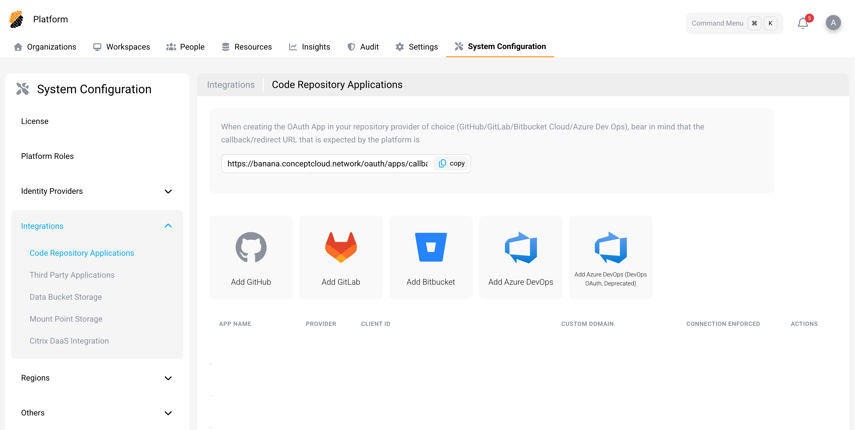Click the GitHub octocat icon
This screenshot has height=430, width=855.
[x=251, y=247]
